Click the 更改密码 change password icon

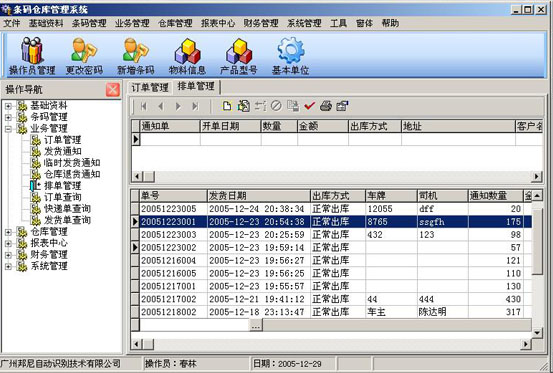tap(84, 56)
